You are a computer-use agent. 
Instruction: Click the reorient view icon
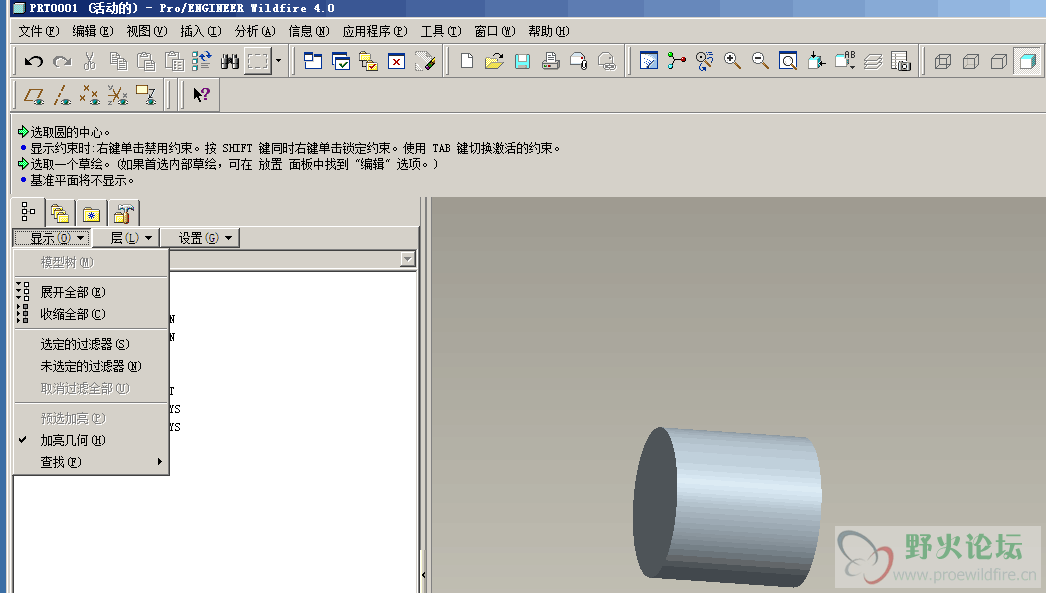pos(816,62)
